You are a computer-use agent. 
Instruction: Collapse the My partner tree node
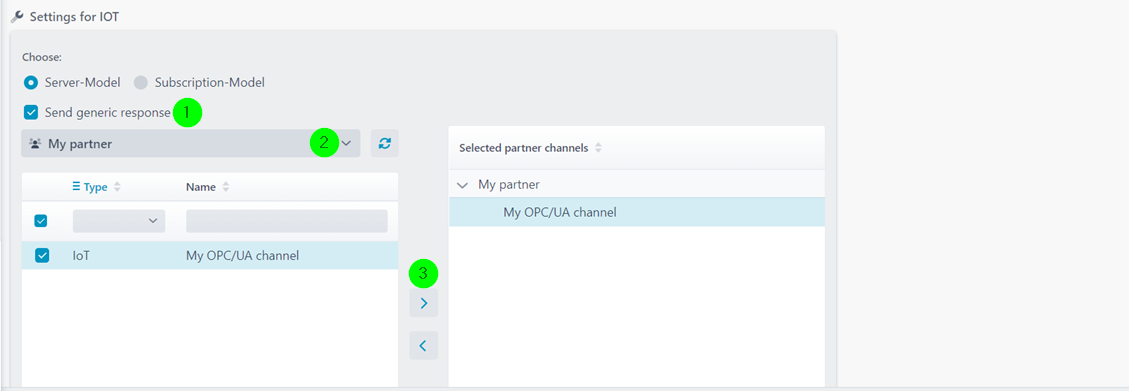pos(462,185)
